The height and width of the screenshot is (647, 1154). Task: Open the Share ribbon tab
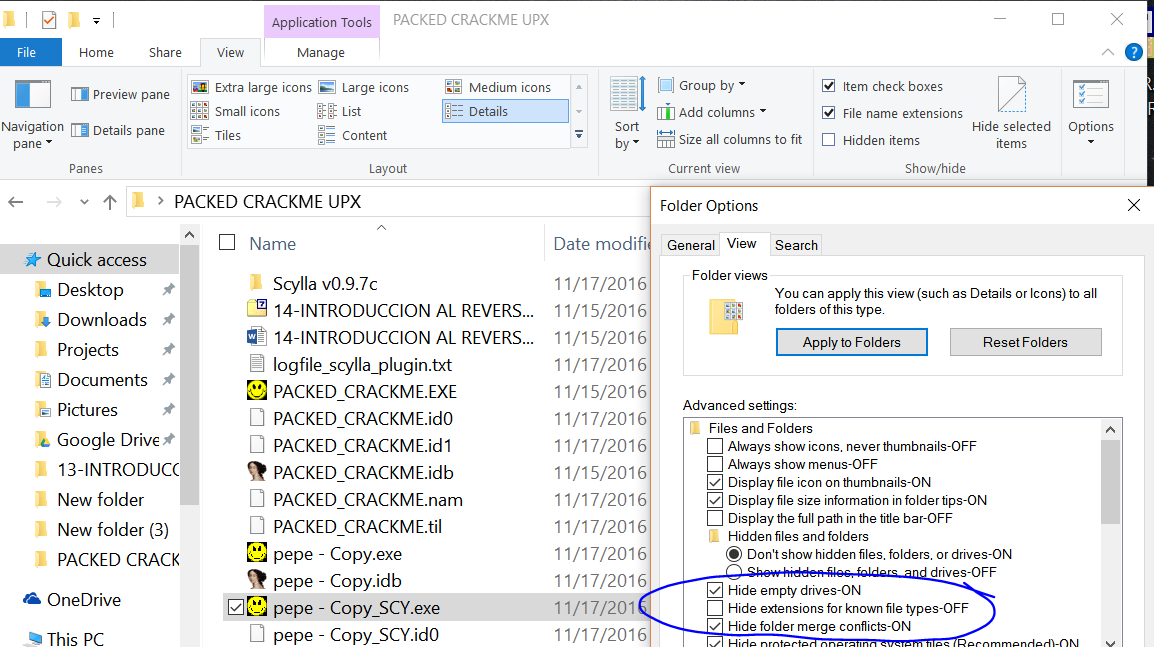165,53
